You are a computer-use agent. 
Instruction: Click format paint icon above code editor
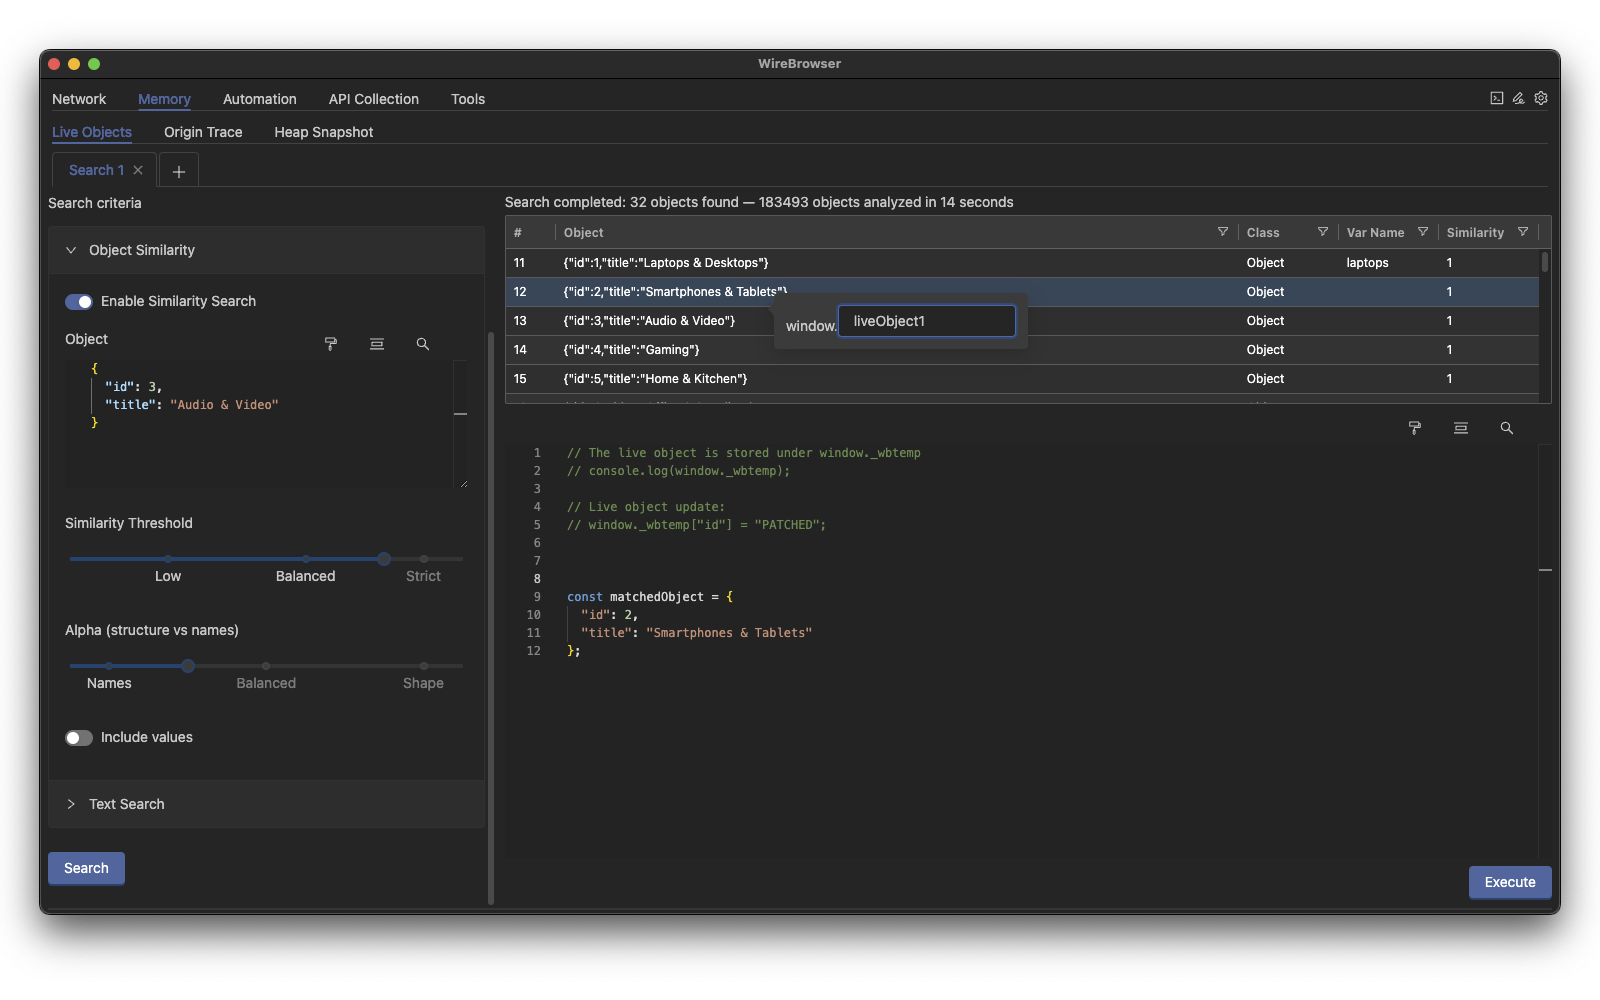(x=1415, y=428)
